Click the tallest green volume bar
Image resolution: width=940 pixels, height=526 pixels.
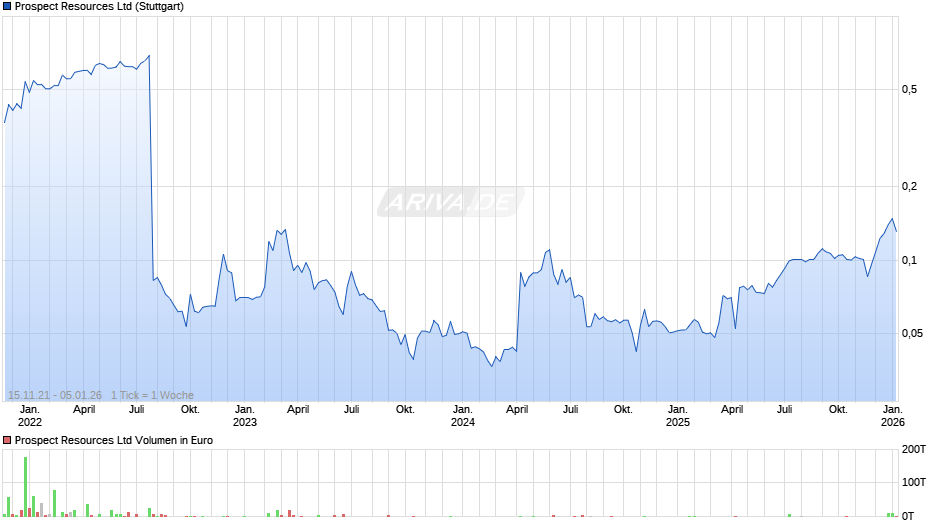pyautogui.click(x=25, y=486)
